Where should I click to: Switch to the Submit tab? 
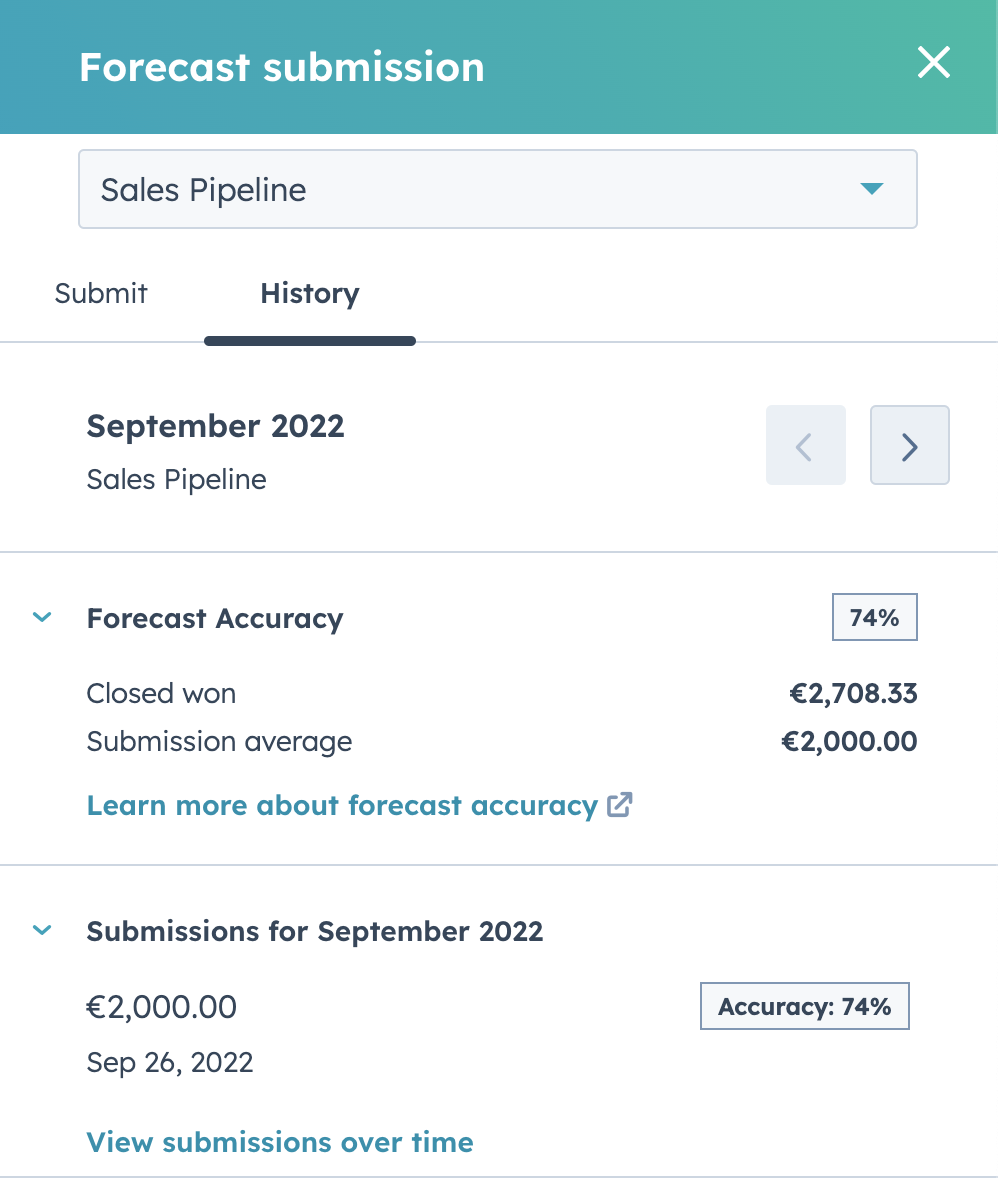tap(101, 294)
